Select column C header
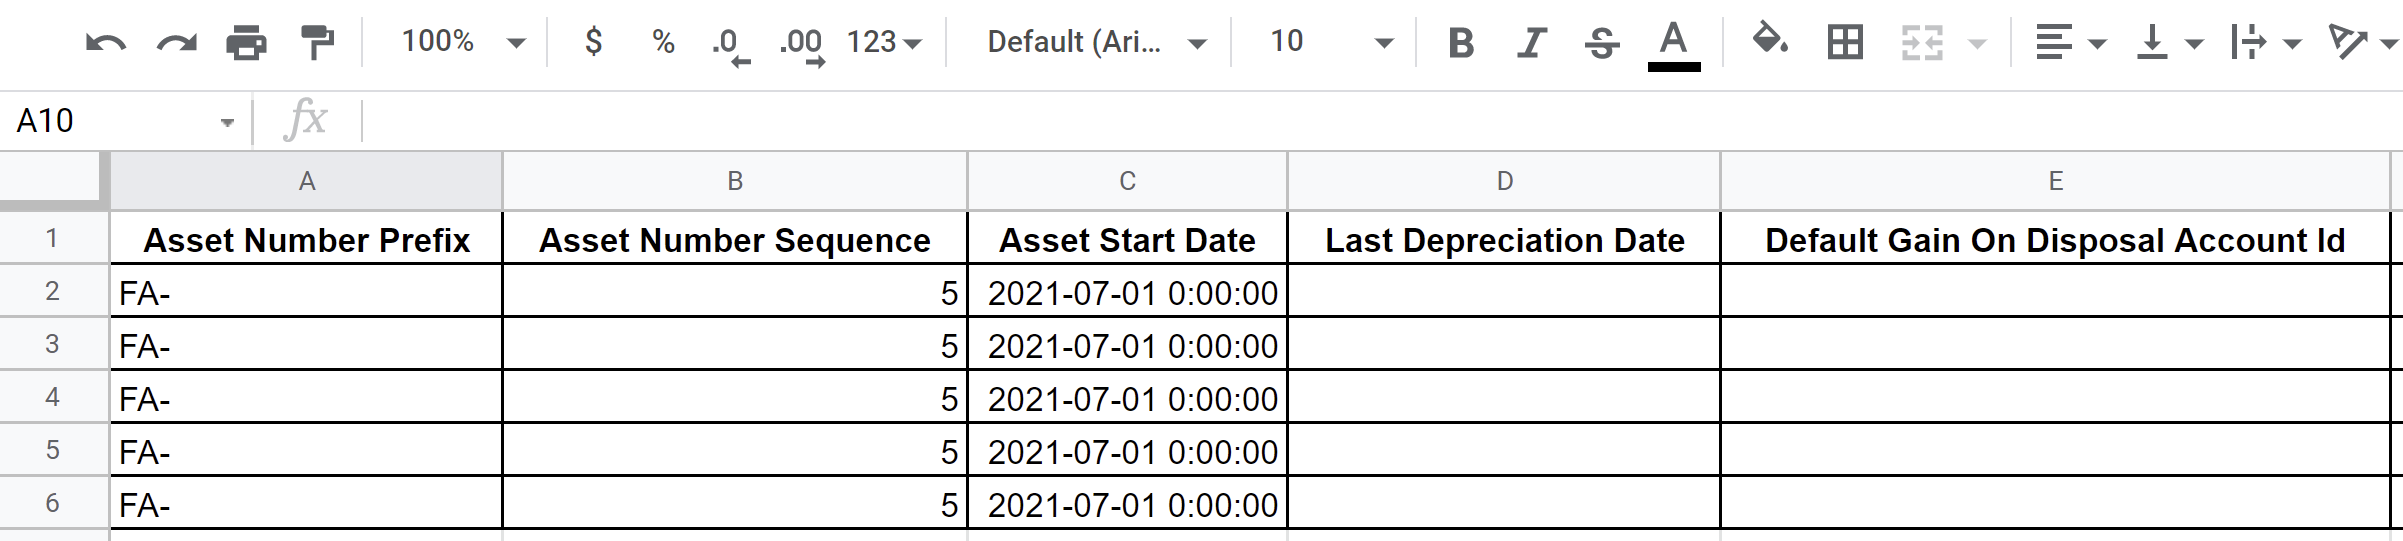 (x=1127, y=181)
